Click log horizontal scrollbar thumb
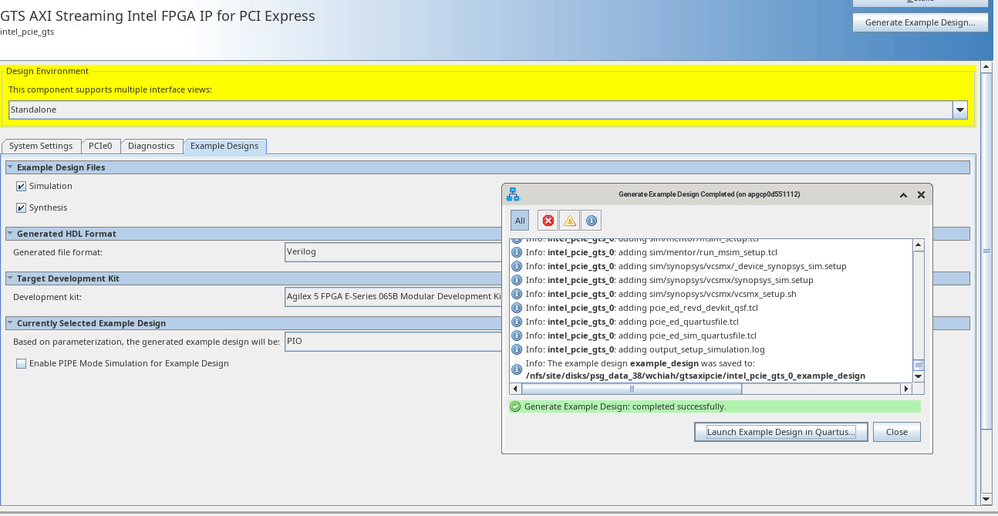 point(632,389)
